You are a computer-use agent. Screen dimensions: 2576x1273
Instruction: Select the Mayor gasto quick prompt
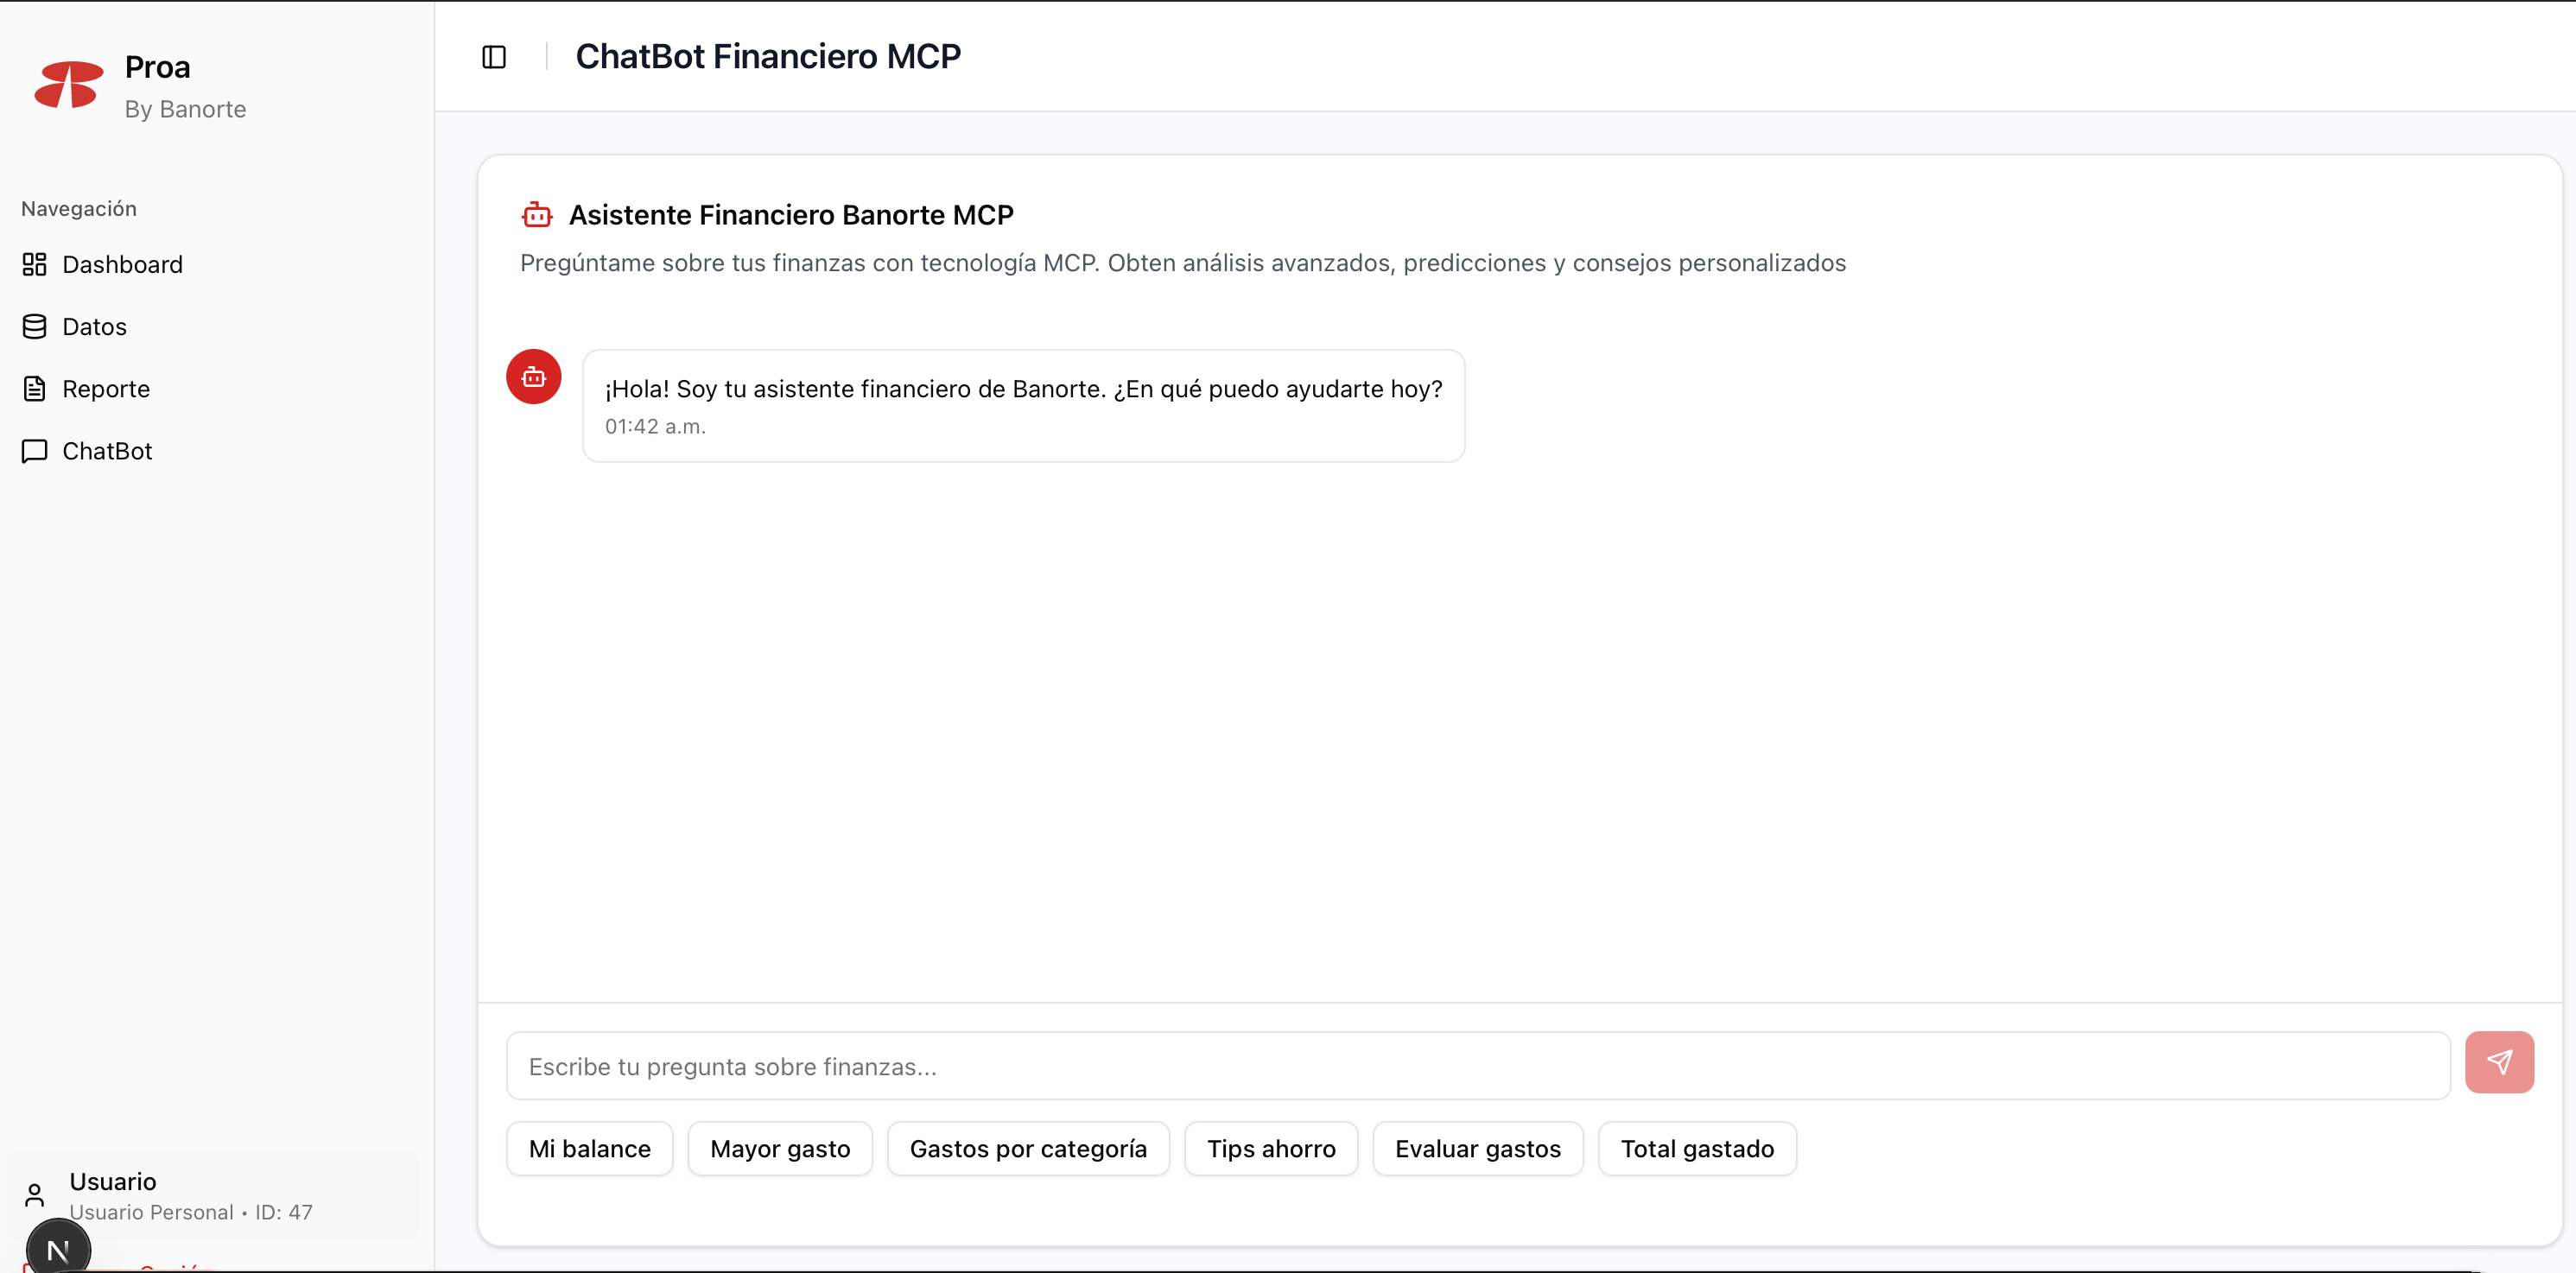[x=780, y=1149]
